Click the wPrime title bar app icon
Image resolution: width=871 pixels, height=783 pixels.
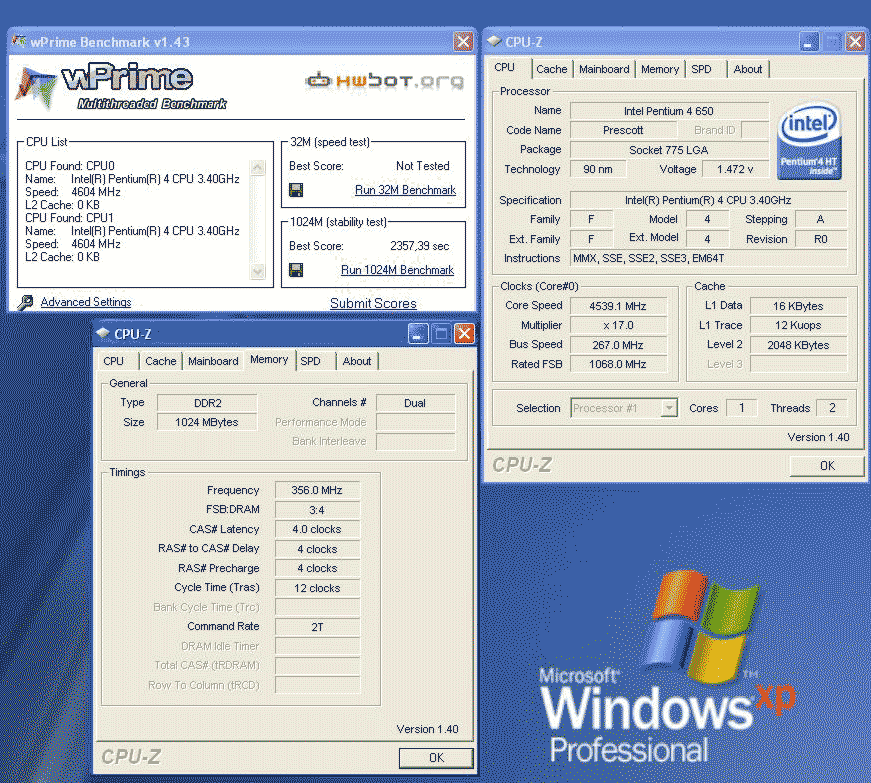19,42
